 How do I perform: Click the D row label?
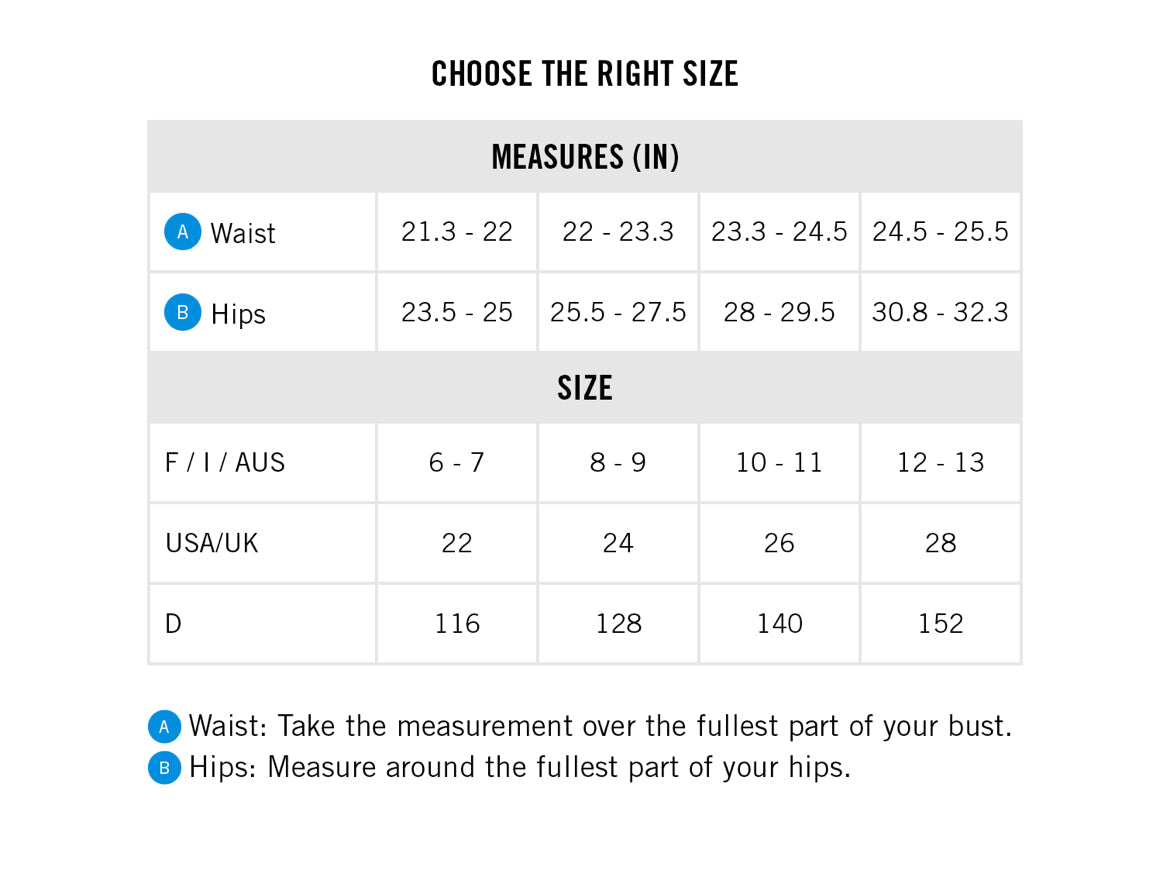[174, 624]
